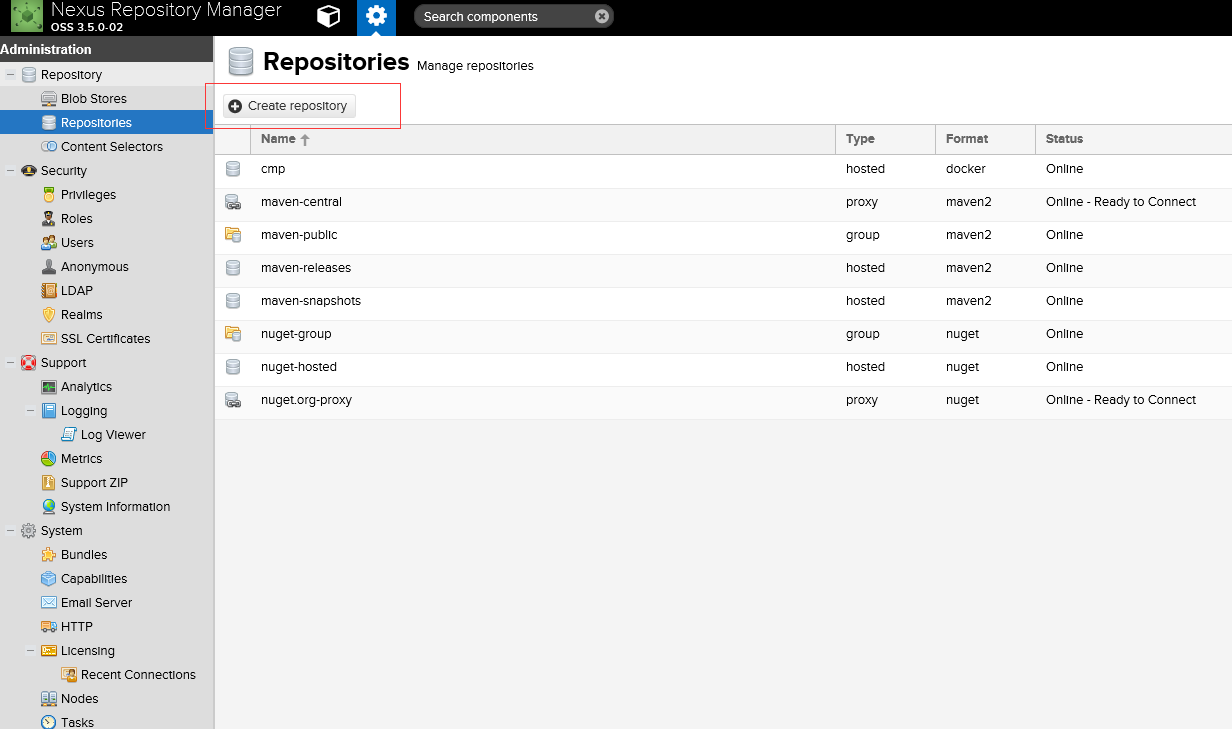The height and width of the screenshot is (729, 1232).
Task: Click maven-central's Online - Ready to Connect status
Action: [x=1121, y=202]
